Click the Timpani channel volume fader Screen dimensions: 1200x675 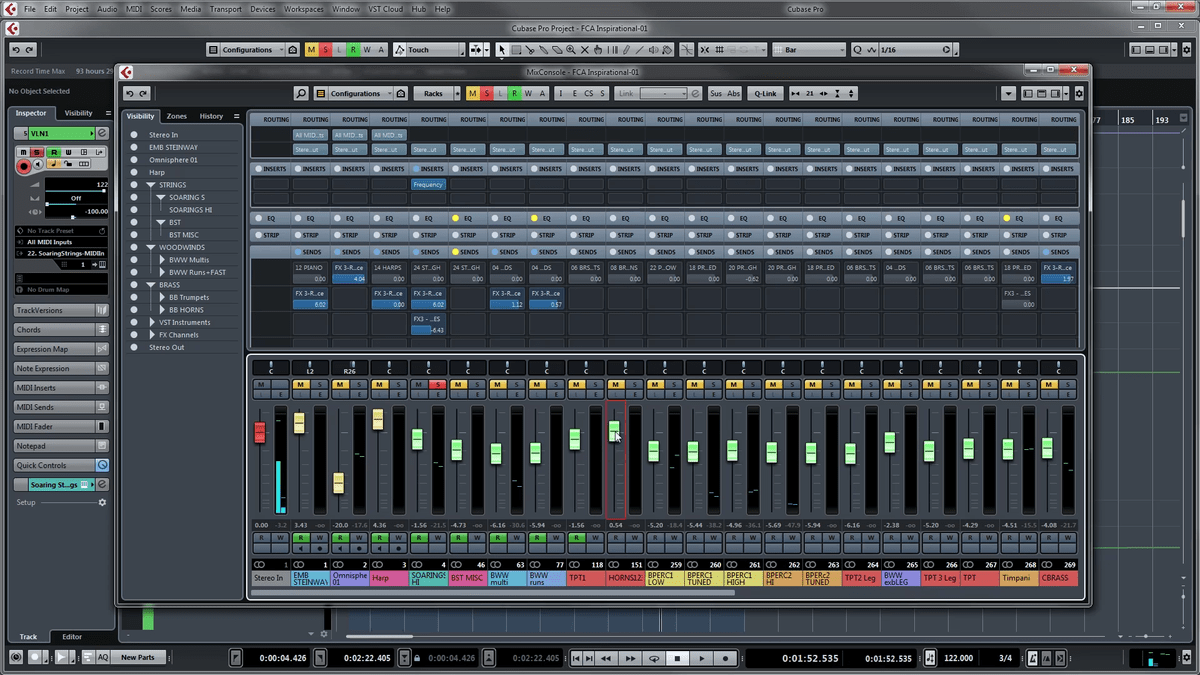(1008, 449)
